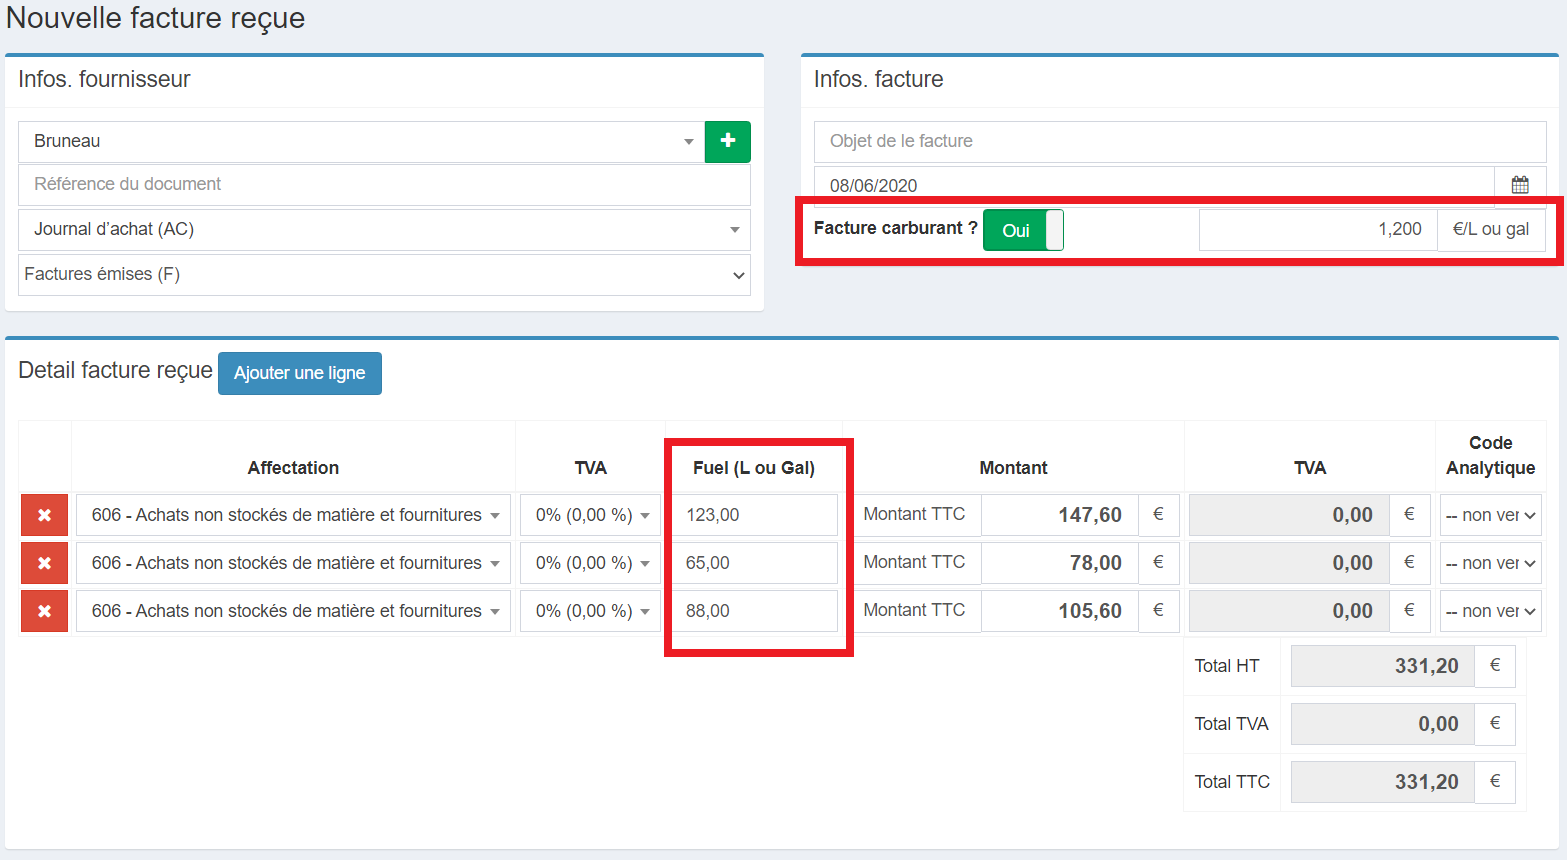This screenshot has height=860, width=1567.
Task: Focus the Référence du document field
Action: coord(384,184)
